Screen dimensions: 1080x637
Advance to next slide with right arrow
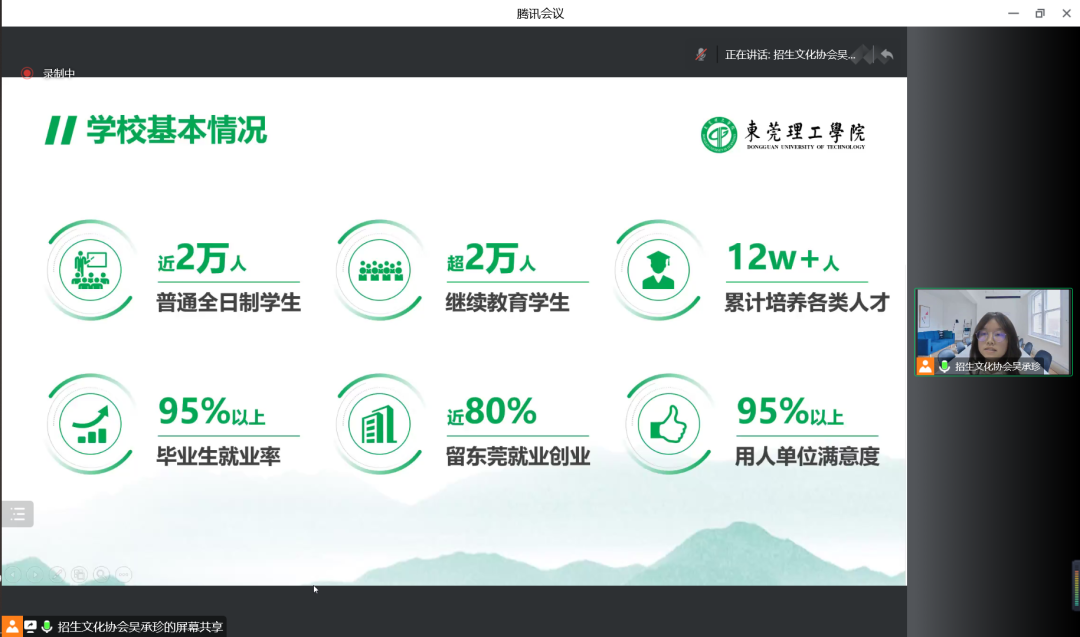point(35,574)
